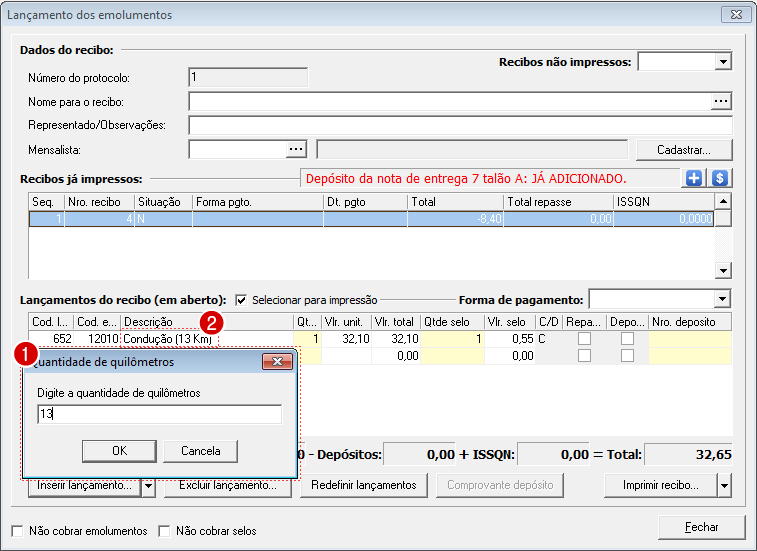
Task: Click the Total 32,65 value field
Action: coord(688,454)
